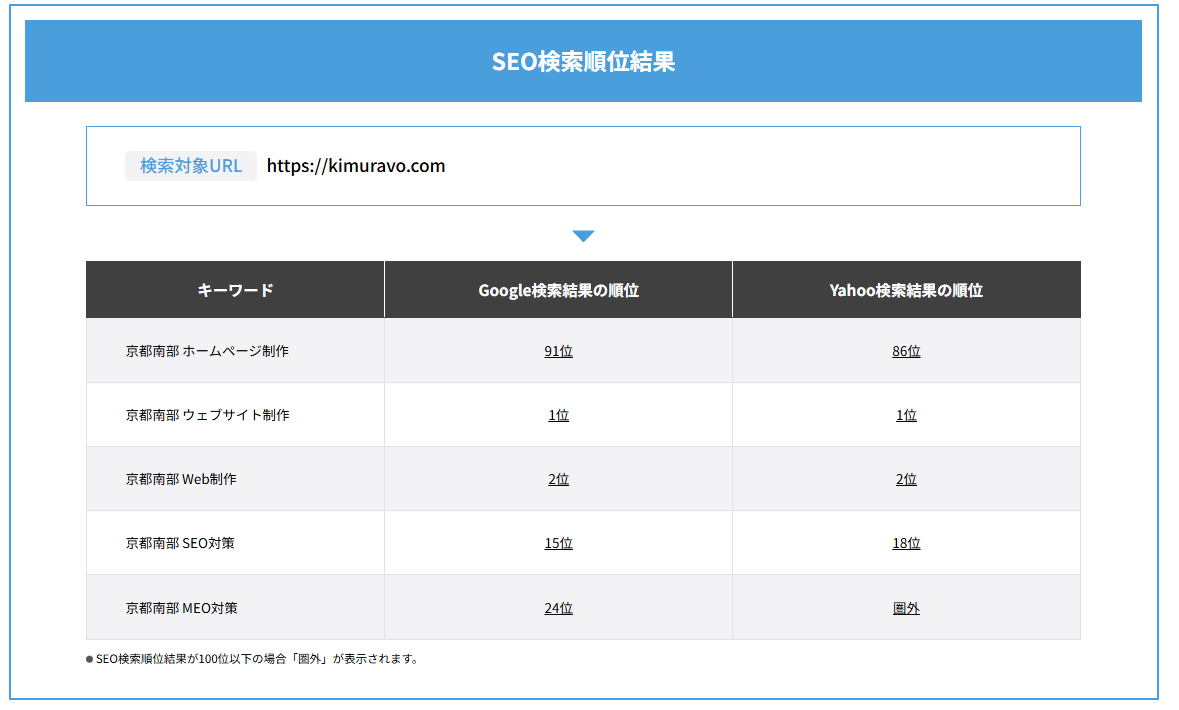Open the 2位 Google link for 京都南部 Web制作

pos(558,478)
